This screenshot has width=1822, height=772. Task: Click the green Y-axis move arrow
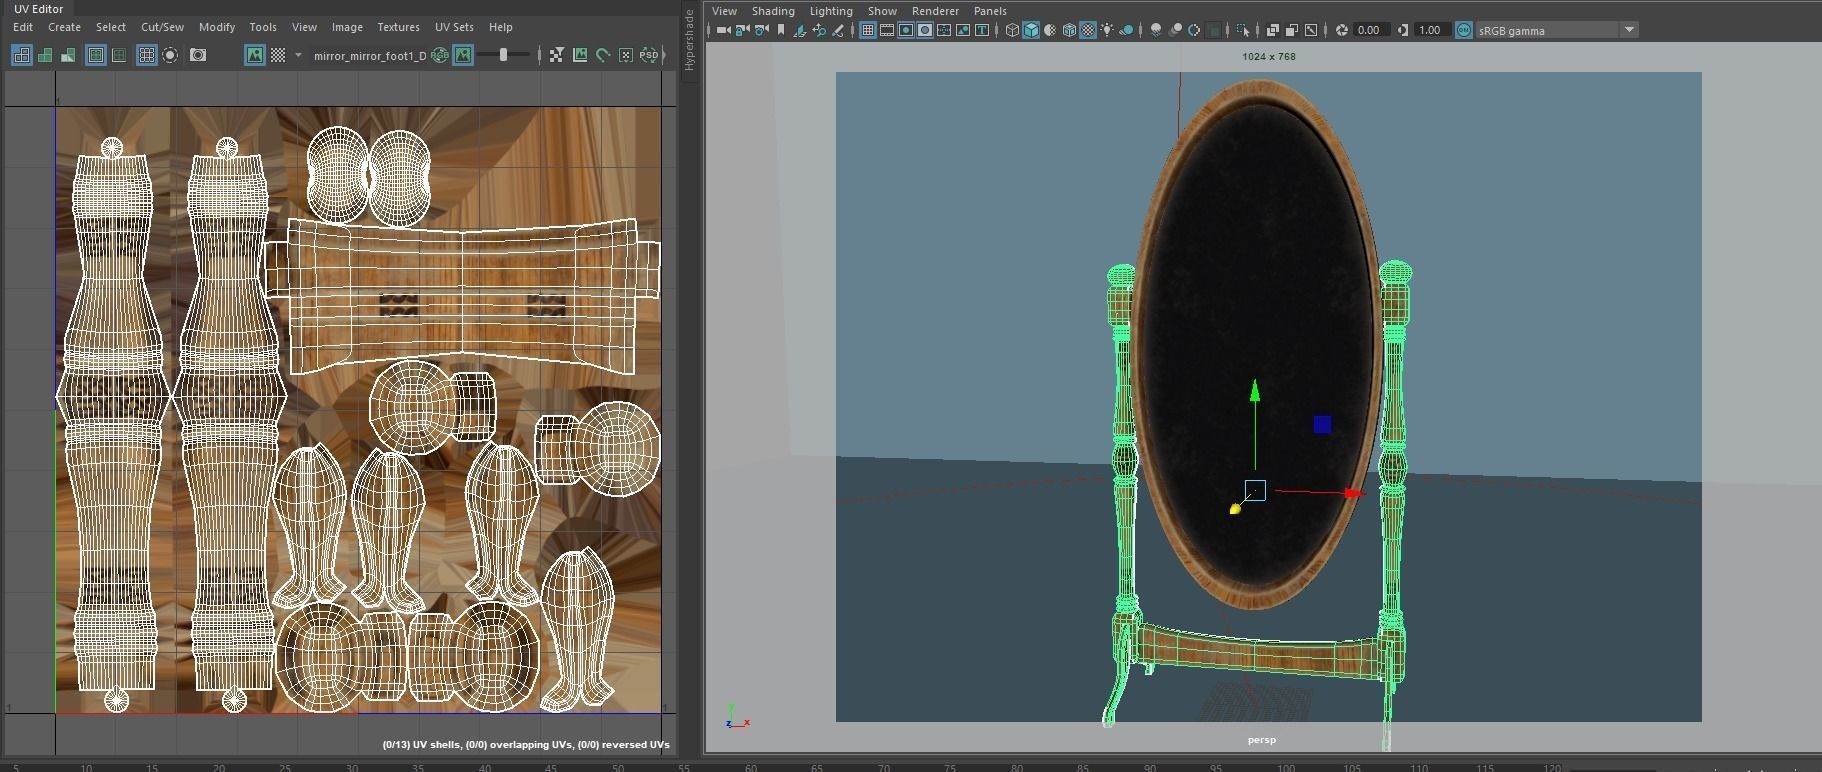pyautogui.click(x=1255, y=390)
